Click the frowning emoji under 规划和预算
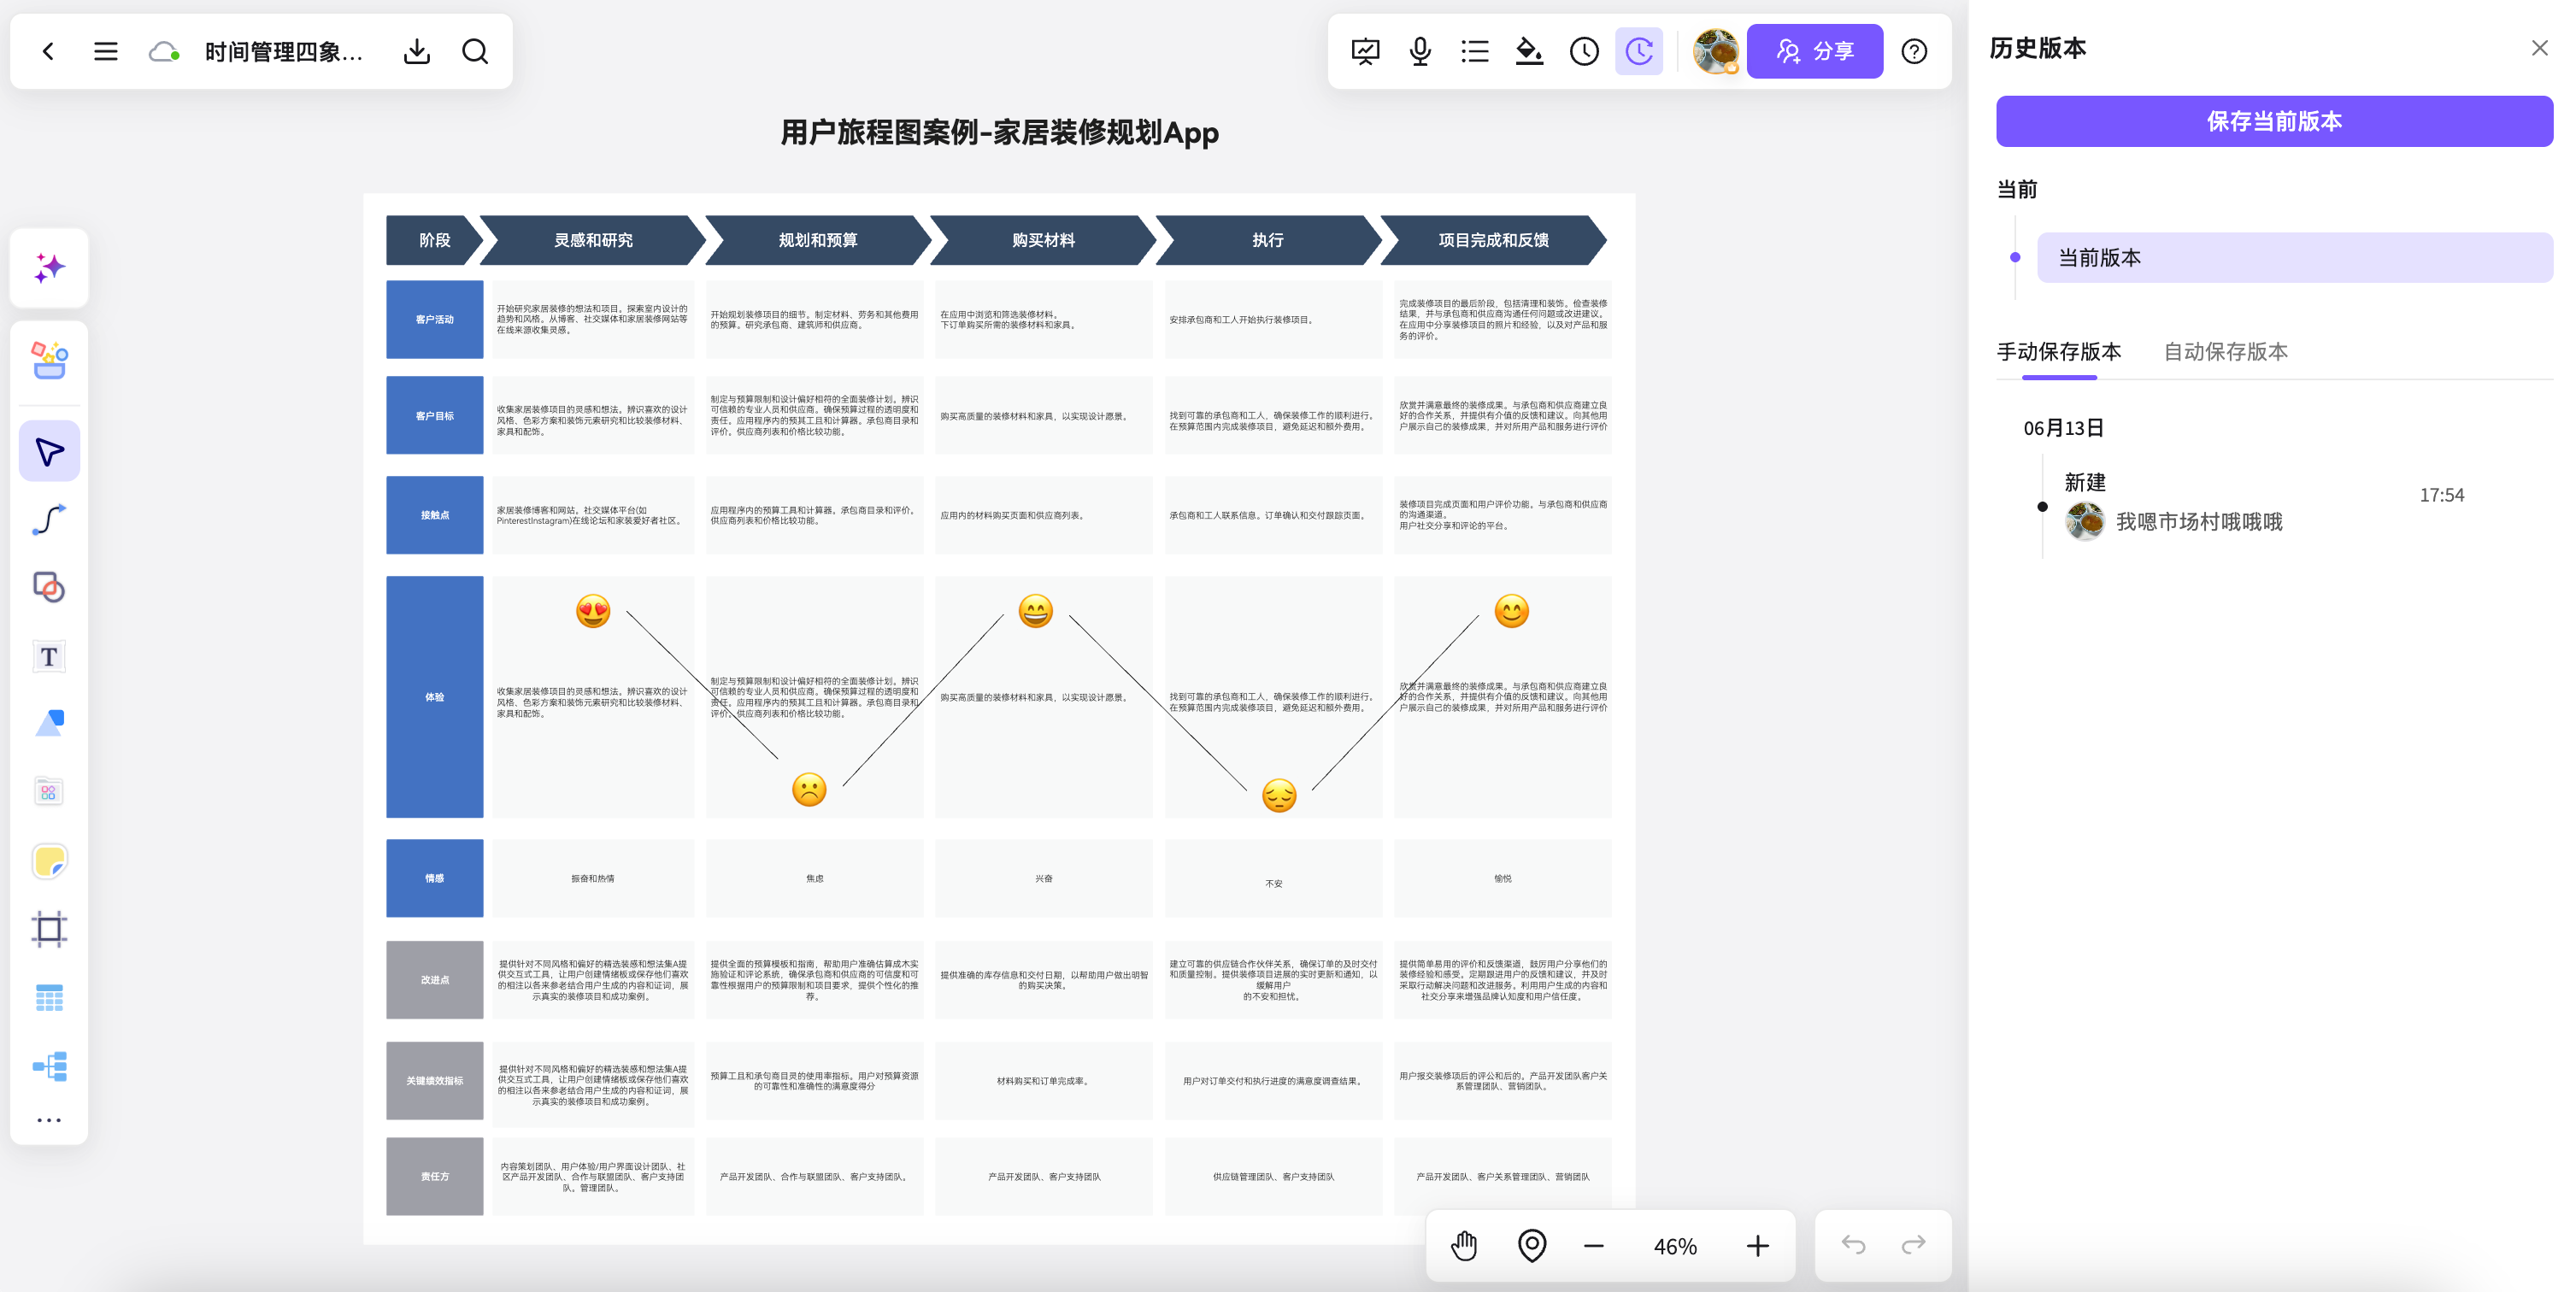 (809, 790)
